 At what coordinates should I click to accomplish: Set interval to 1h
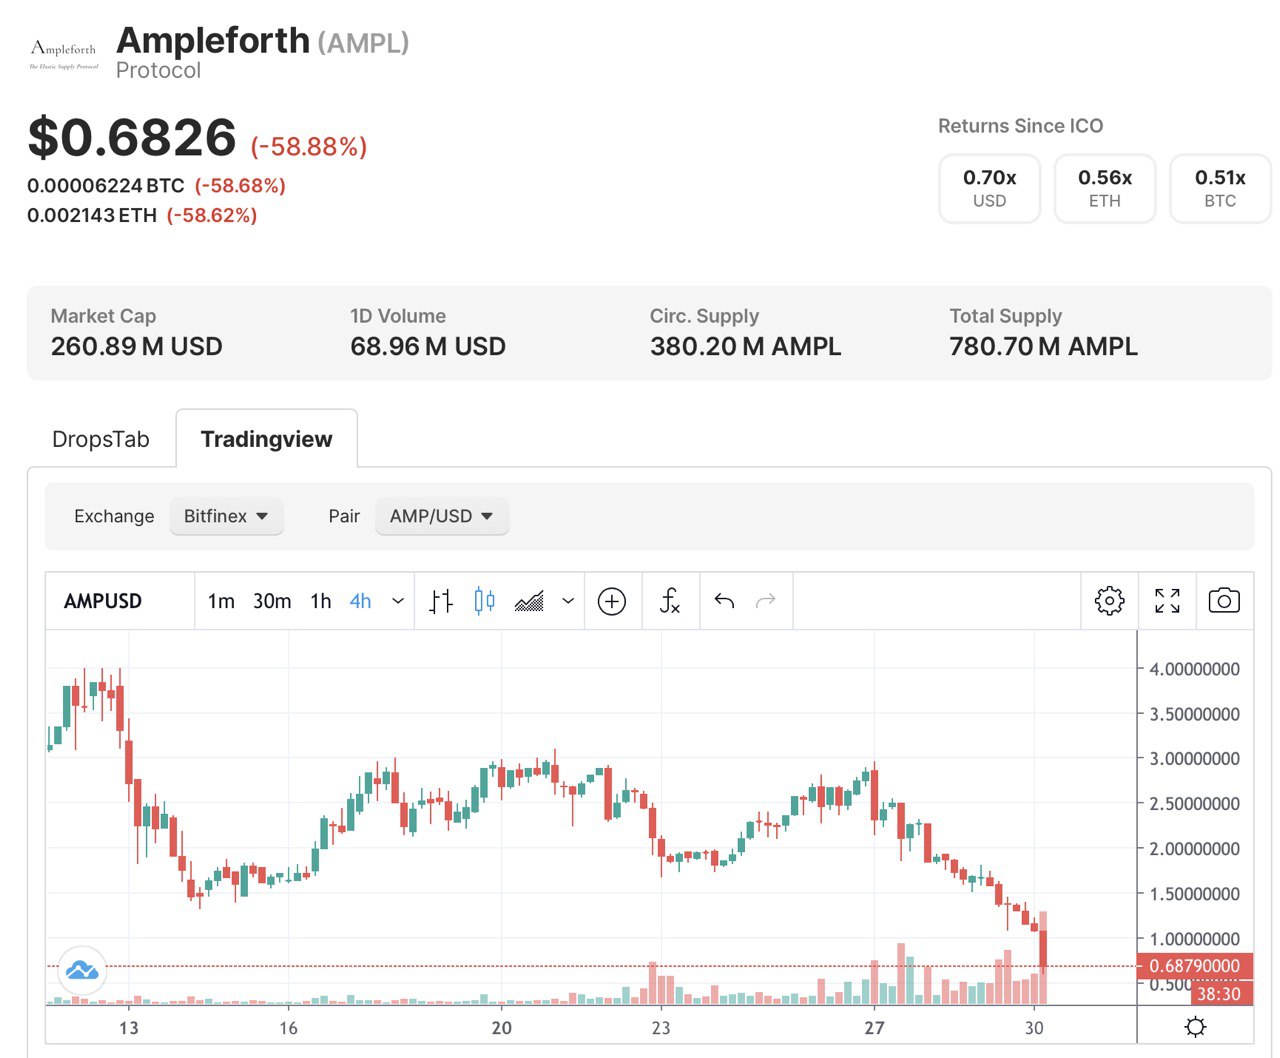coord(320,601)
